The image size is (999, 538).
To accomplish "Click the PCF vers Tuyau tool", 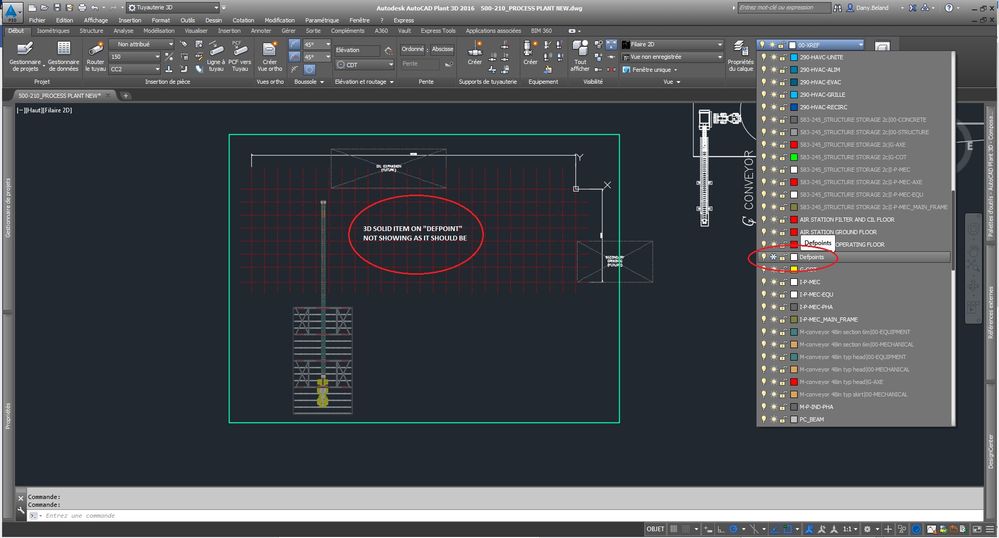I will pos(240,56).
